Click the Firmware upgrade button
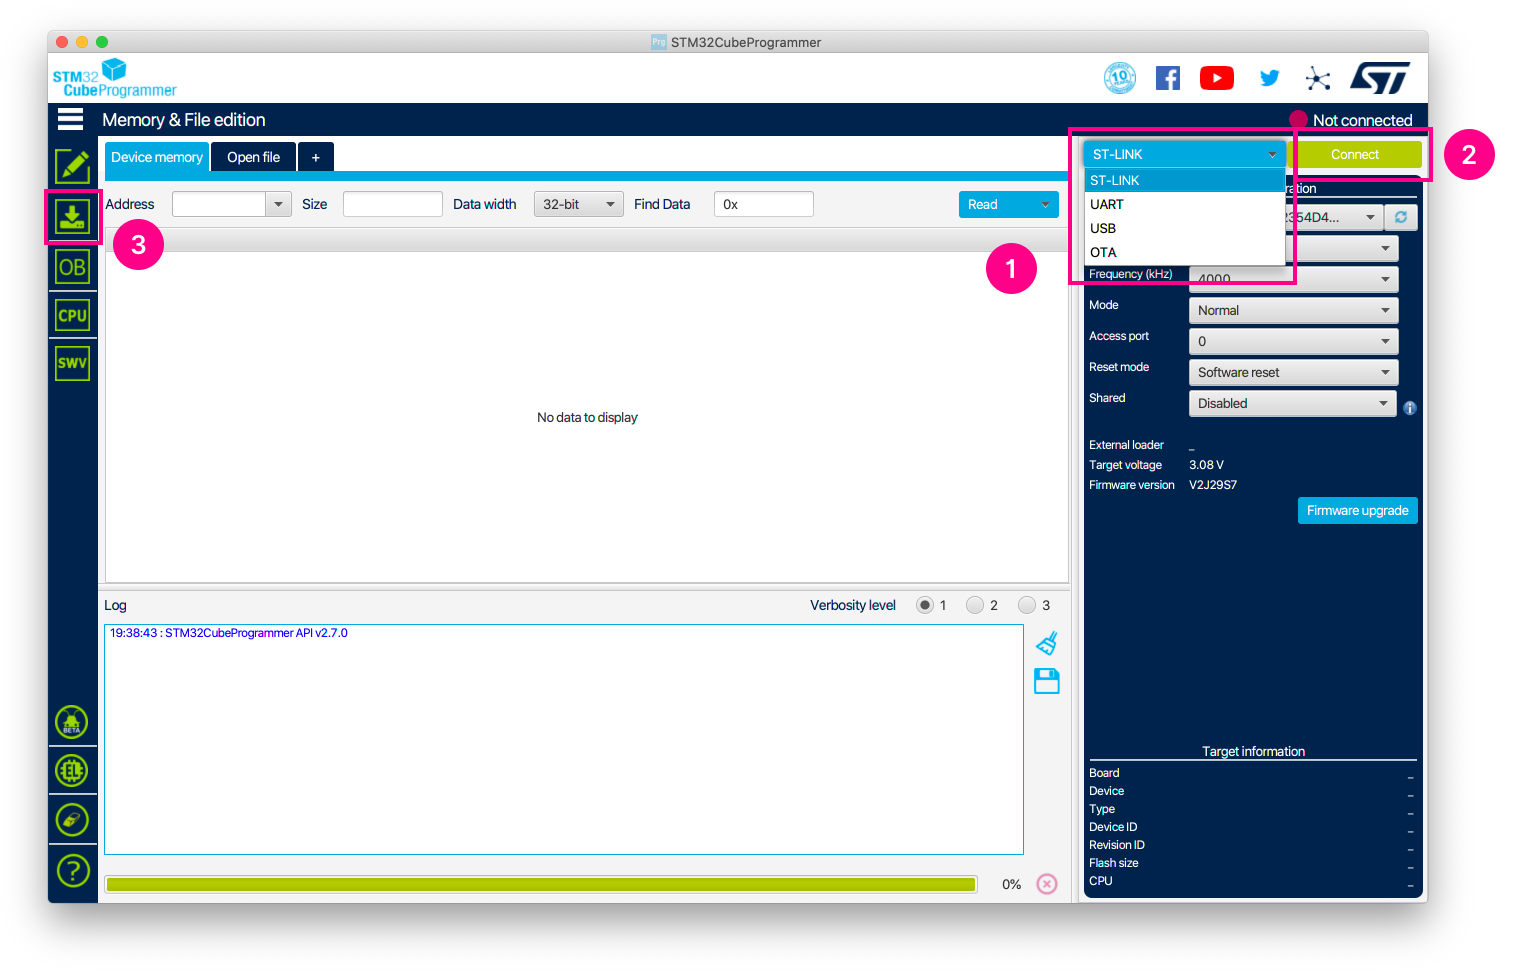Image resolution: width=1527 pixels, height=970 pixels. [1357, 510]
